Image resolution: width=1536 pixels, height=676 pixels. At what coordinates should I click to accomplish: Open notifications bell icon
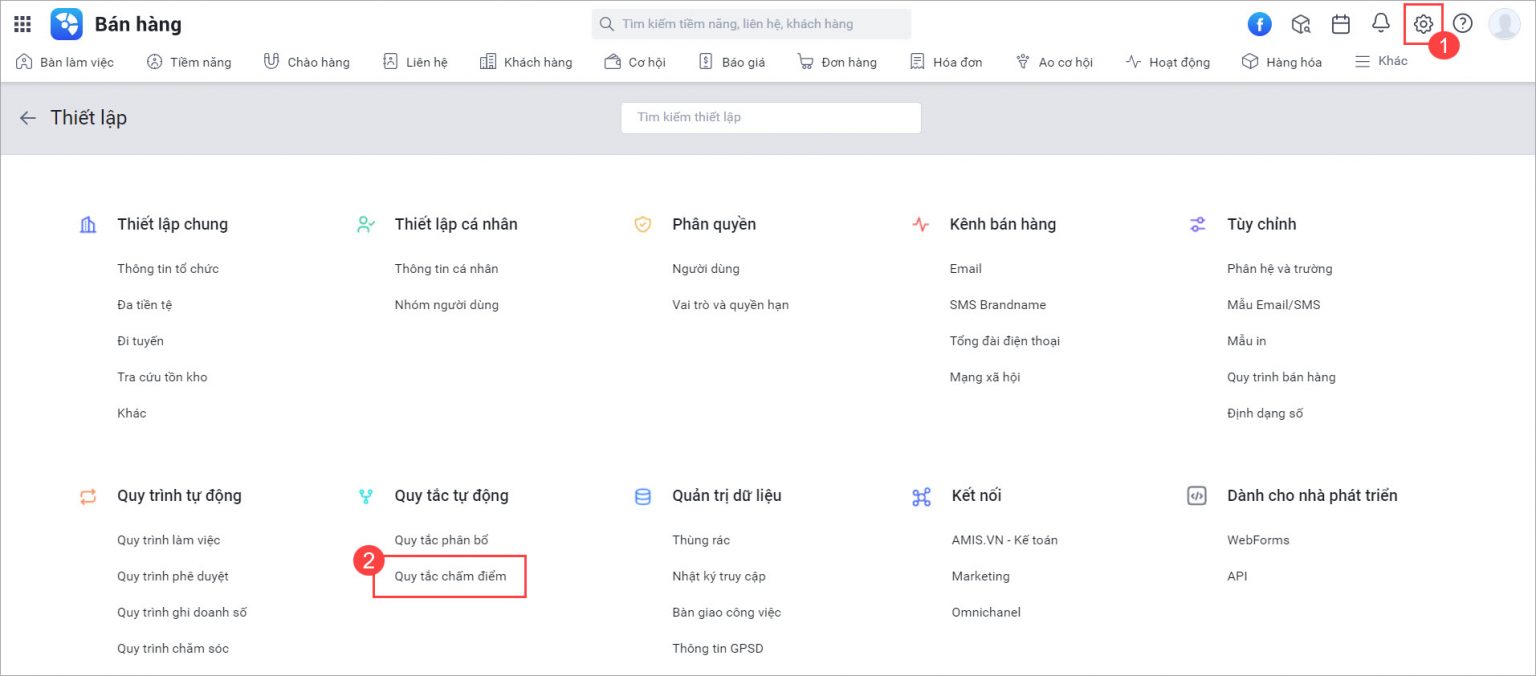pyautogui.click(x=1381, y=23)
